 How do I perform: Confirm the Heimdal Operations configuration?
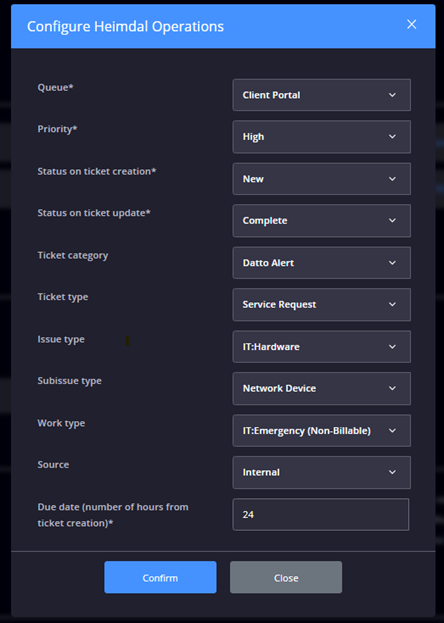[160, 577]
